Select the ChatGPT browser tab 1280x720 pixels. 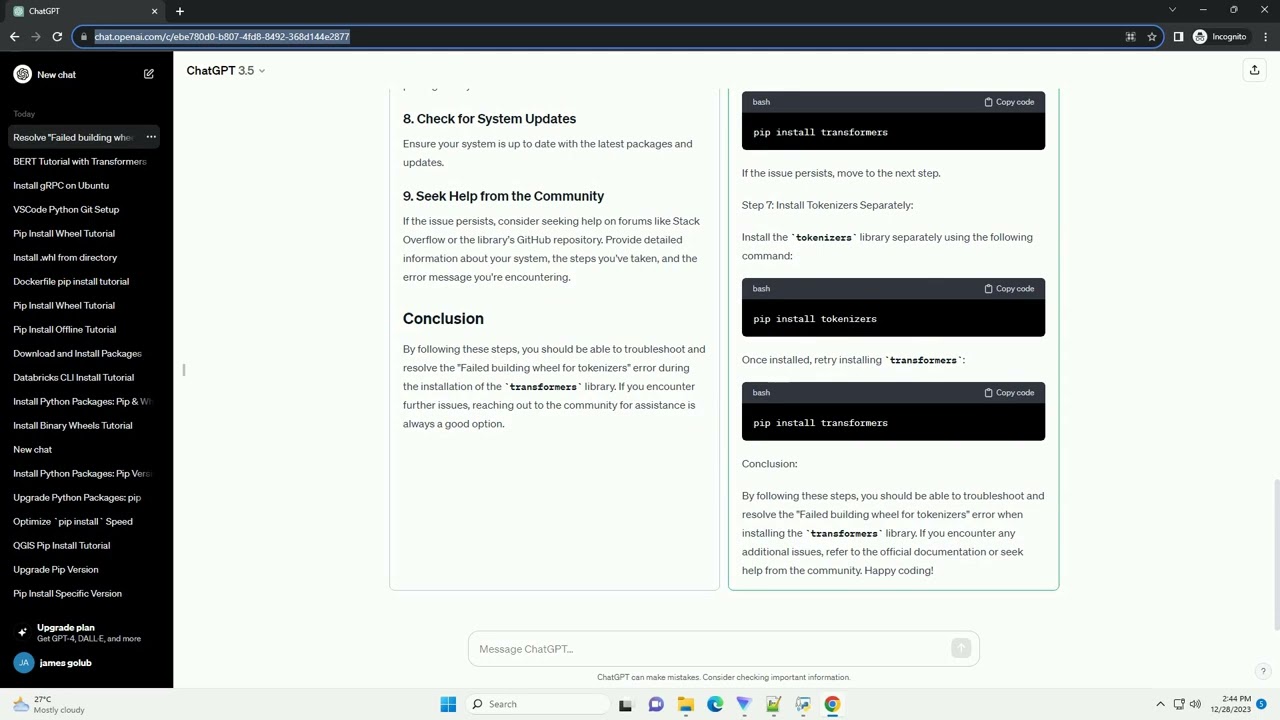tap(84, 11)
